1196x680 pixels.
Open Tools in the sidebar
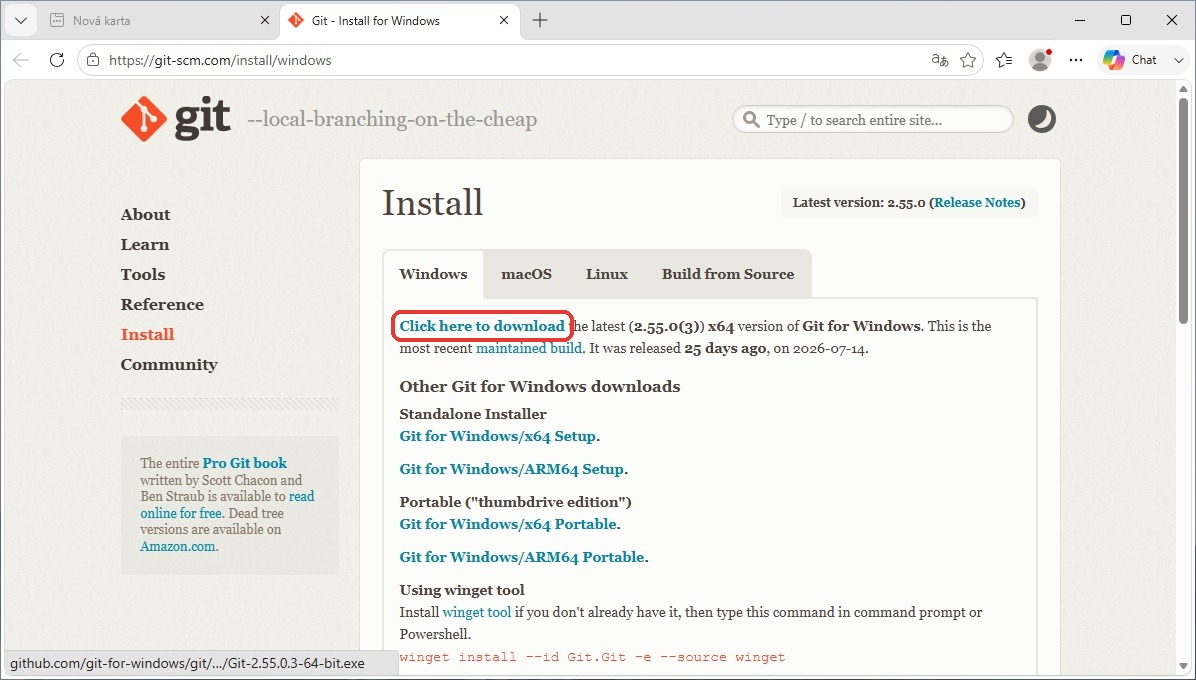(143, 274)
